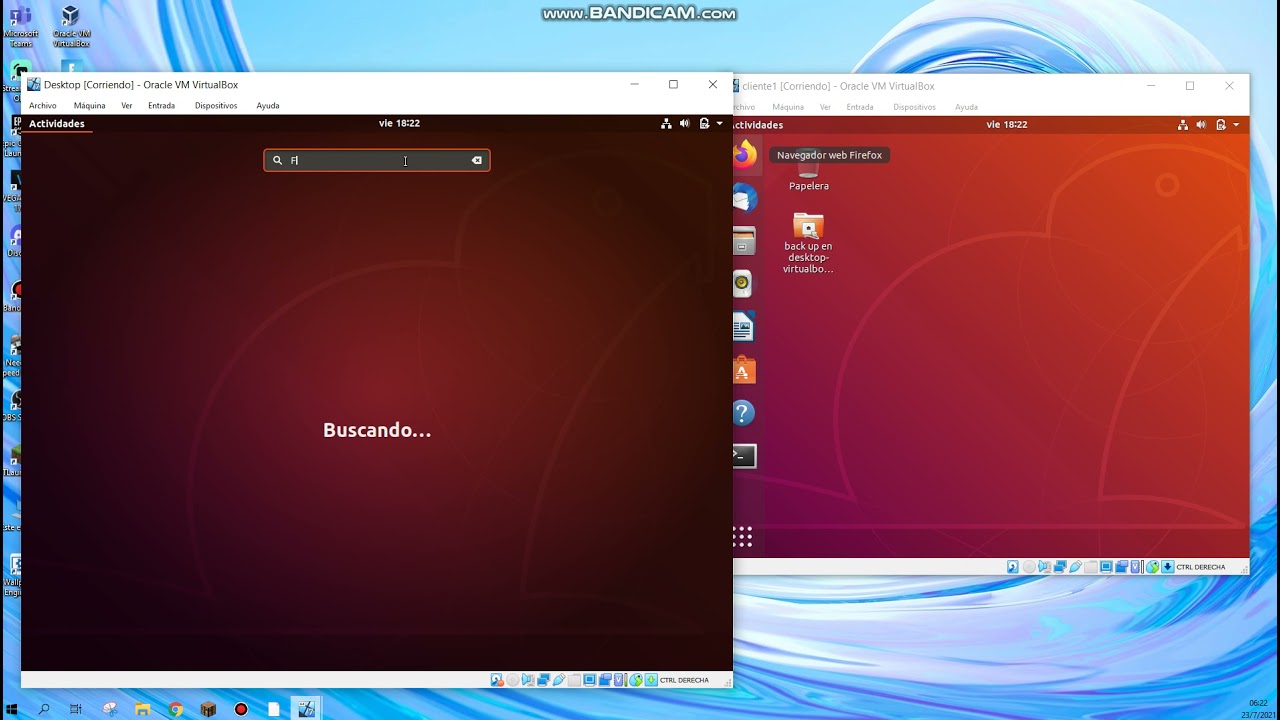Open Entrada menu in Desktop VM window
The height and width of the screenshot is (720, 1280).
pyautogui.click(x=161, y=105)
